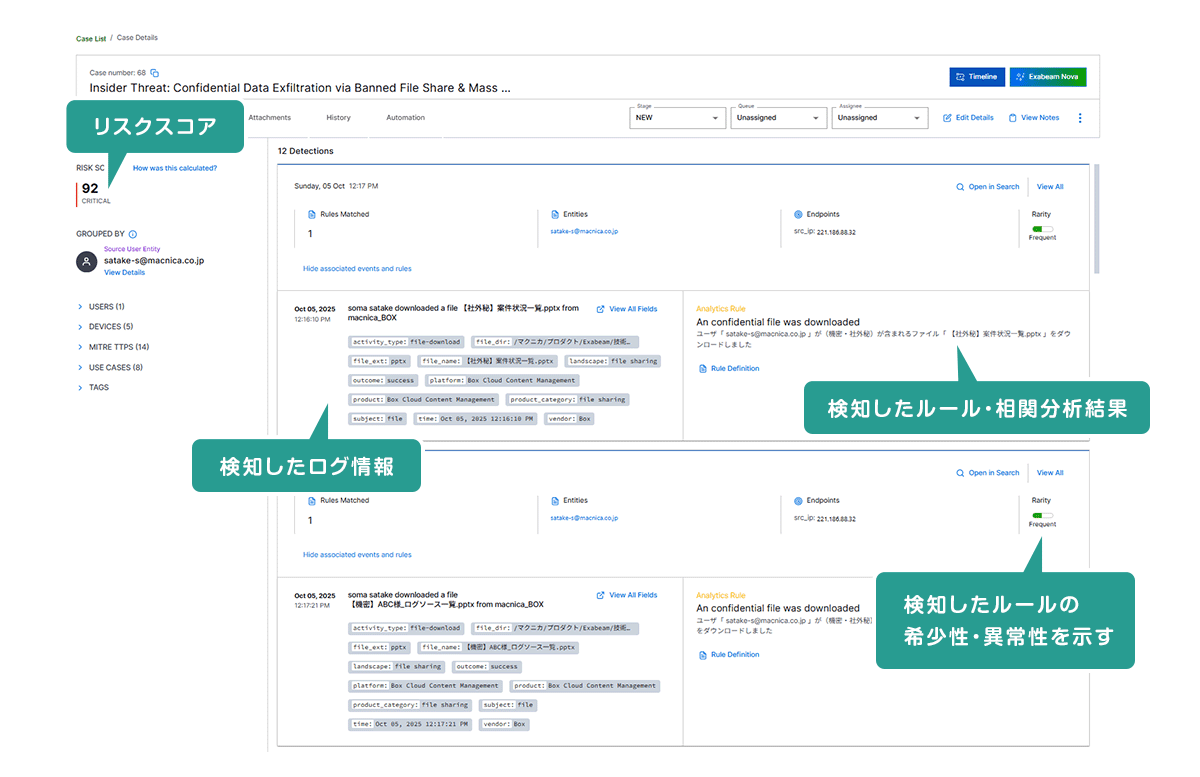Click Open in Search in first detection
The width and height of the screenshot is (1200, 777).
click(x=987, y=187)
